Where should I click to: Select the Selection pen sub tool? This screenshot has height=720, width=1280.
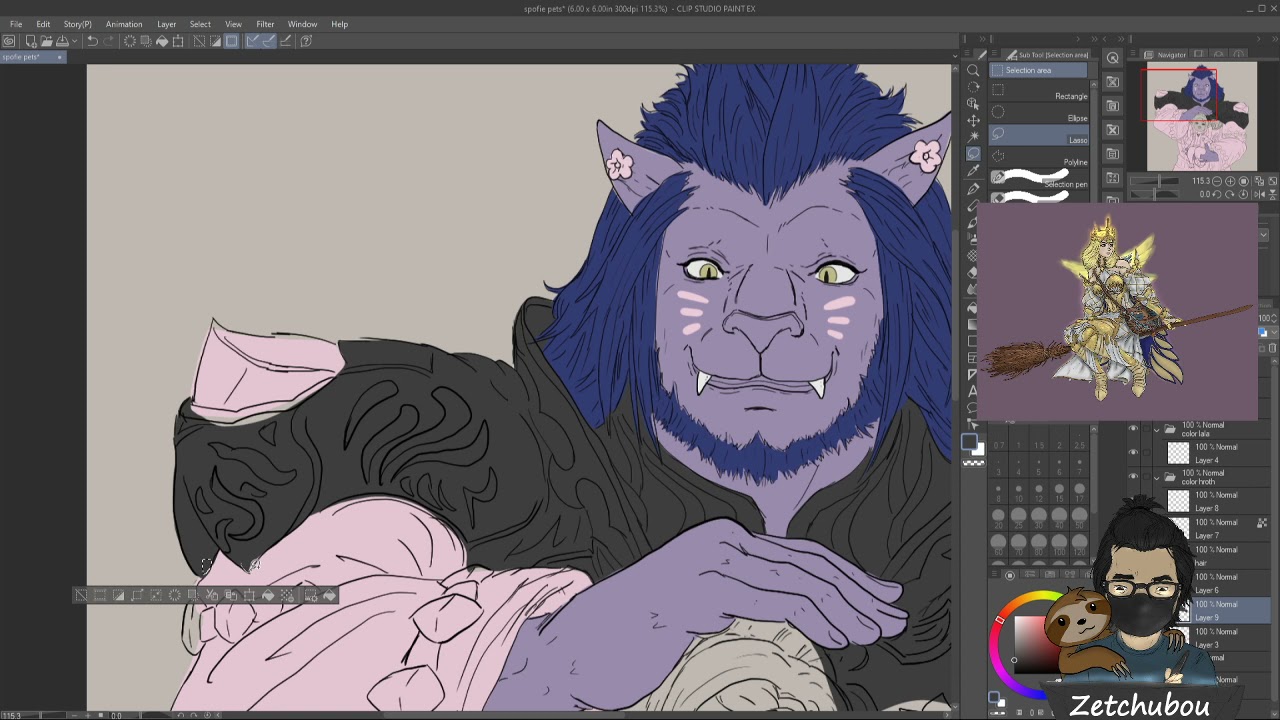click(1039, 180)
